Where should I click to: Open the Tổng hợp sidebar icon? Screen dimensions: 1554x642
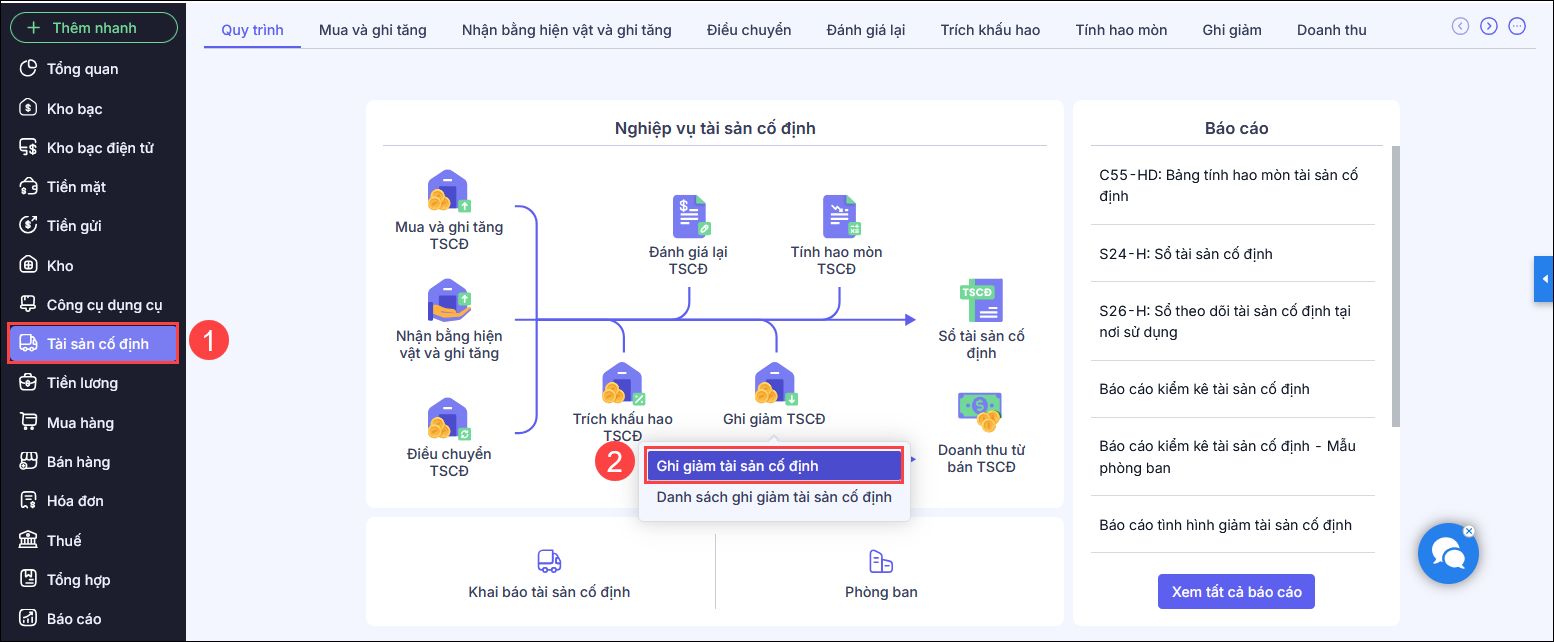point(28,579)
